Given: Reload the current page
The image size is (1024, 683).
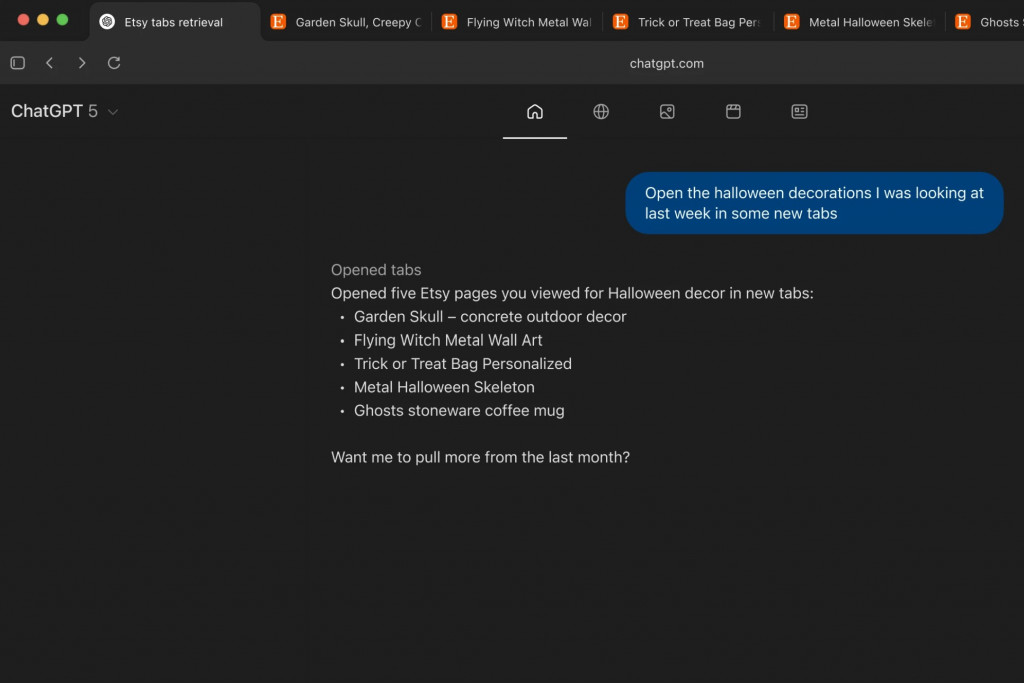Looking at the screenshot, I should point(113,62).
